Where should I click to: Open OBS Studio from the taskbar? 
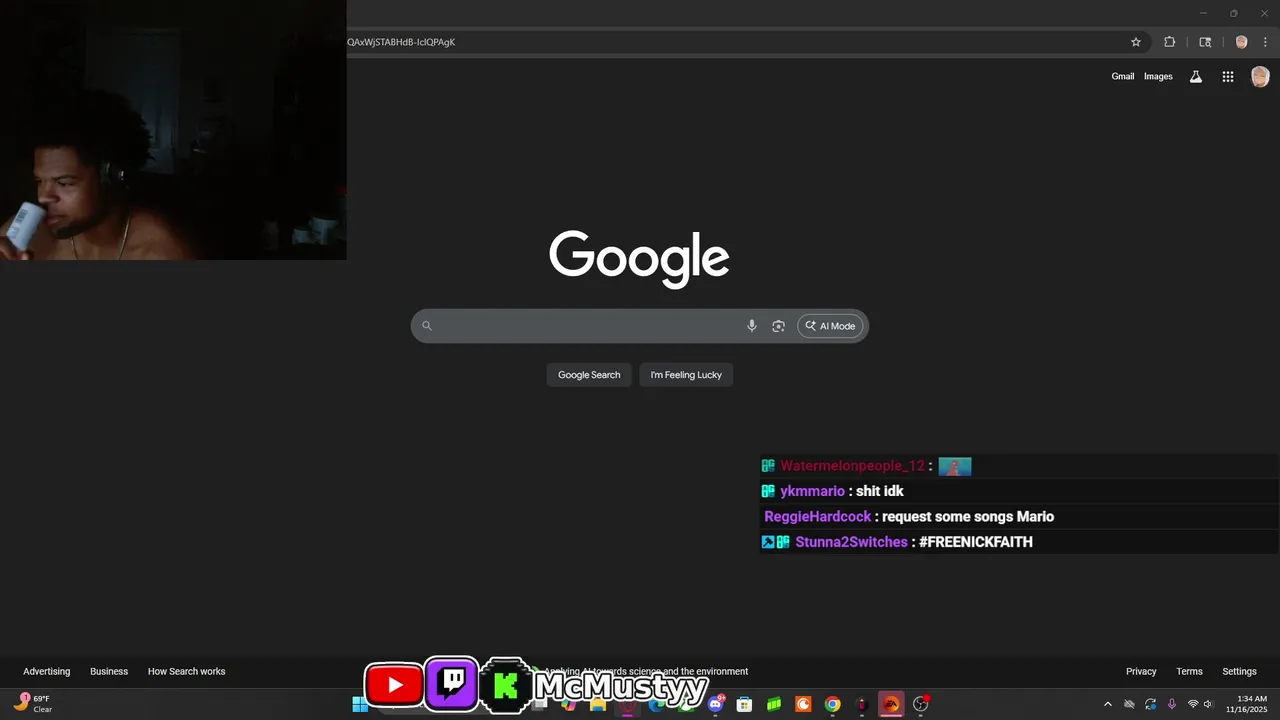921,704
